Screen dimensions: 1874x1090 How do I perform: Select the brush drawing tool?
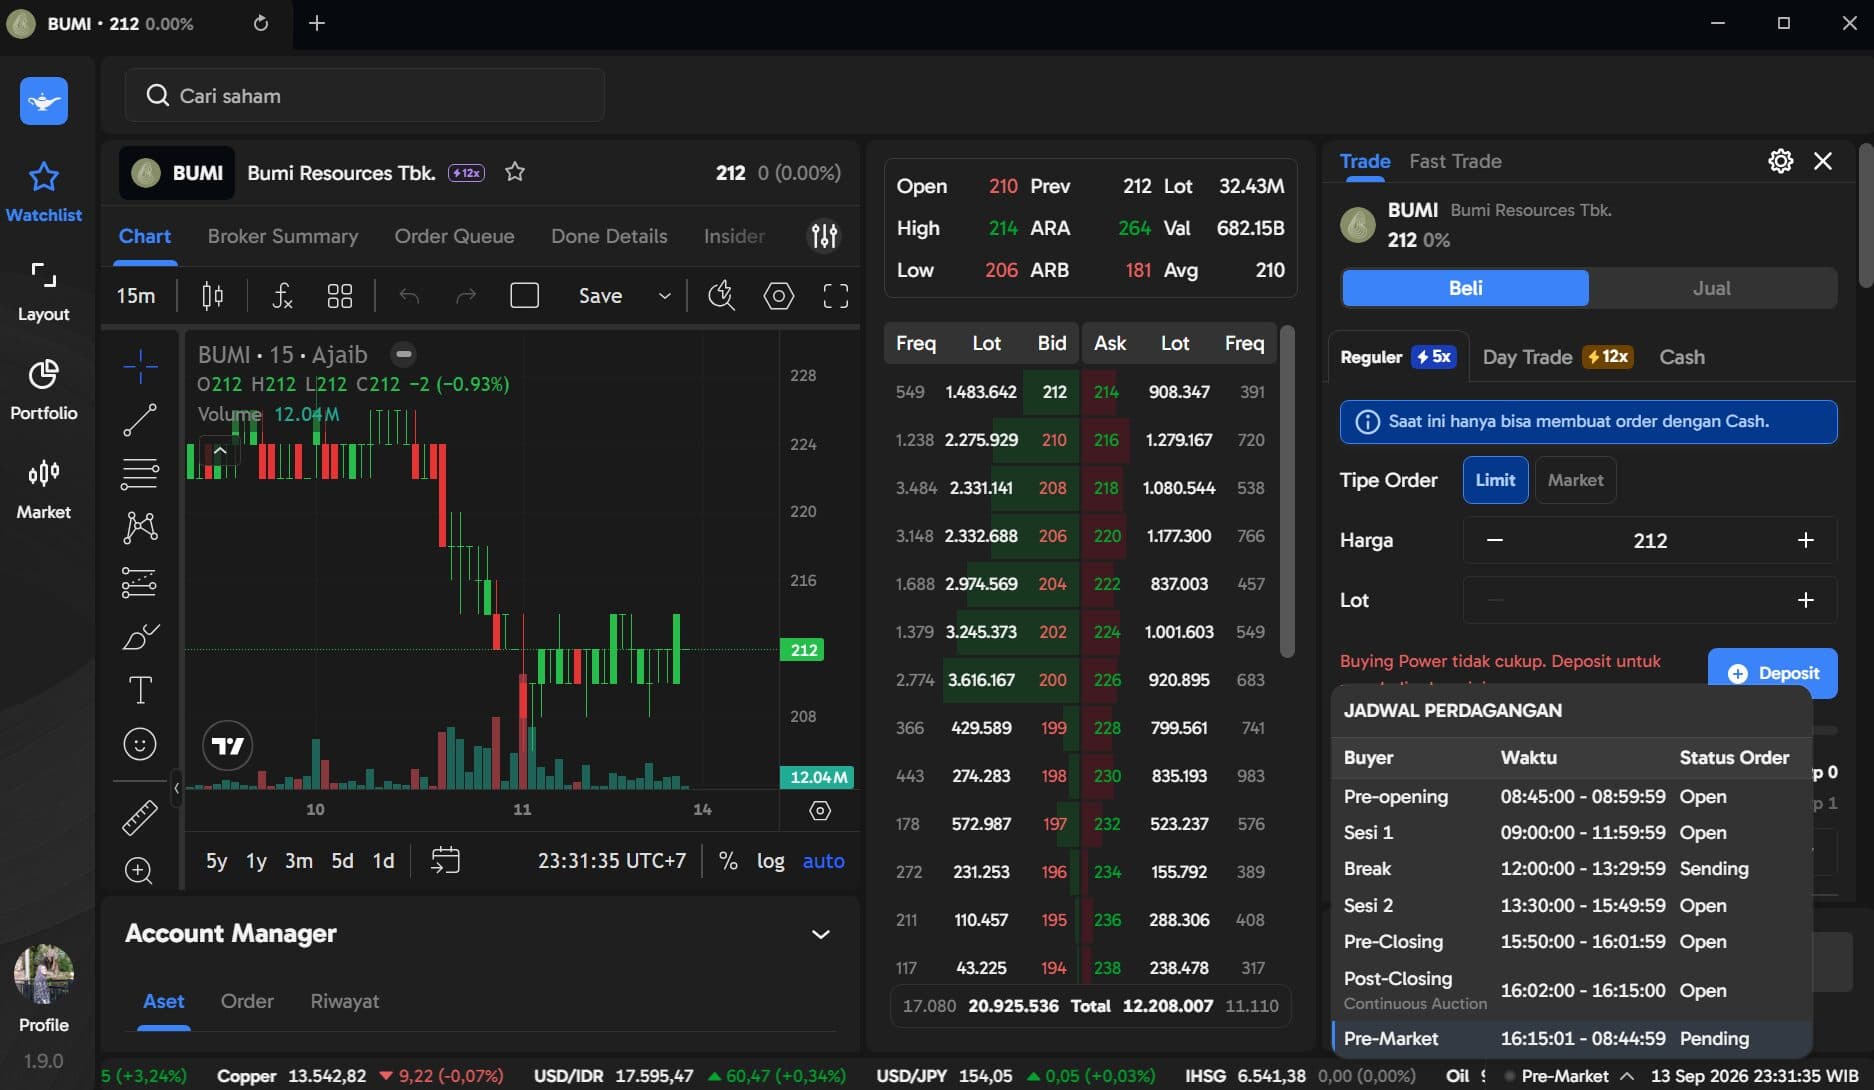click(140, 636)
